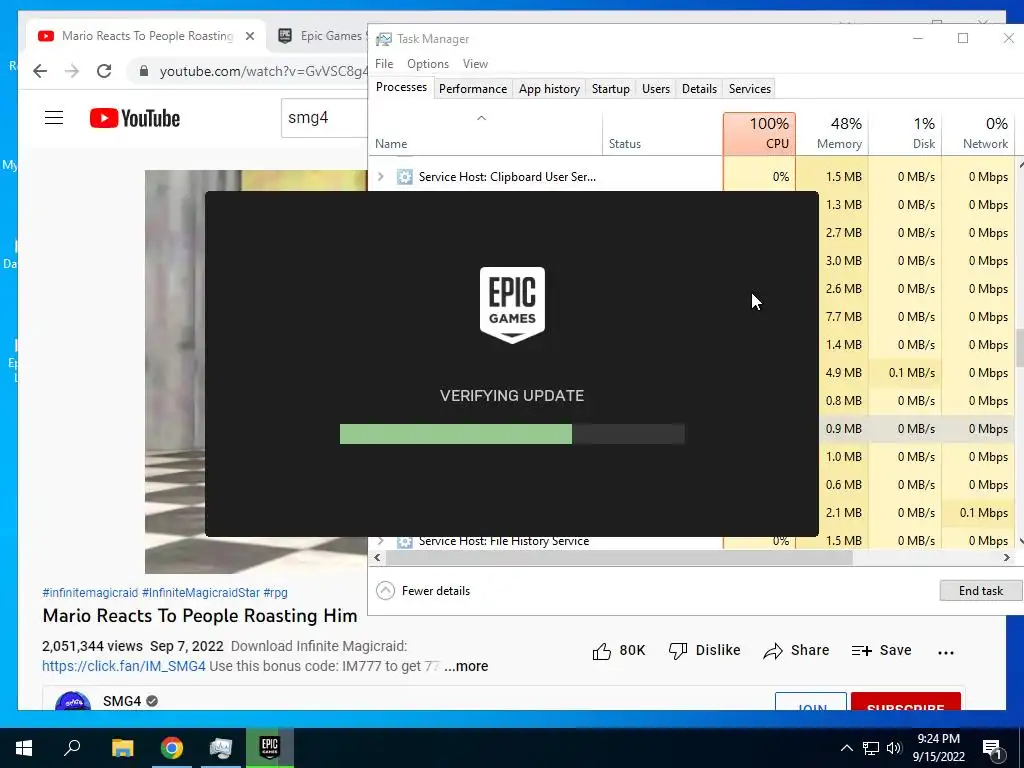The height and width of the screenshot is (768, 1024).
Task: Open Task Manager Options menu
Action: (x=428, y=64)
